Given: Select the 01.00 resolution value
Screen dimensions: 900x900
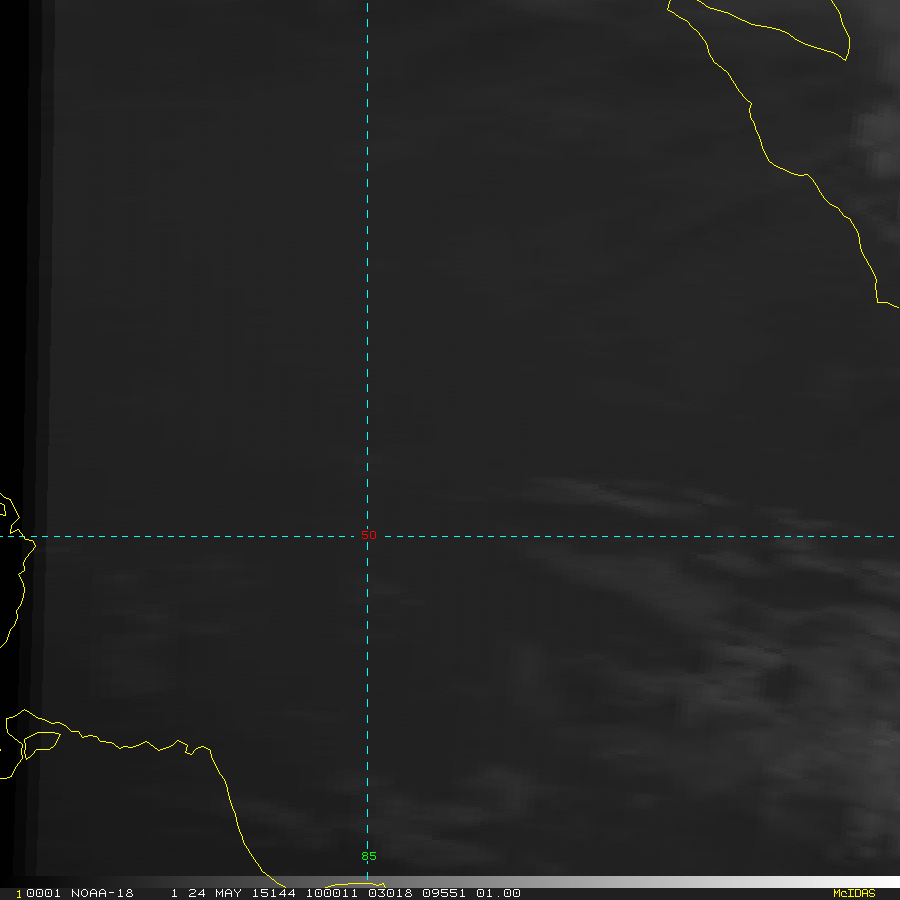Looking at the screenshot, I should [498, 893].
